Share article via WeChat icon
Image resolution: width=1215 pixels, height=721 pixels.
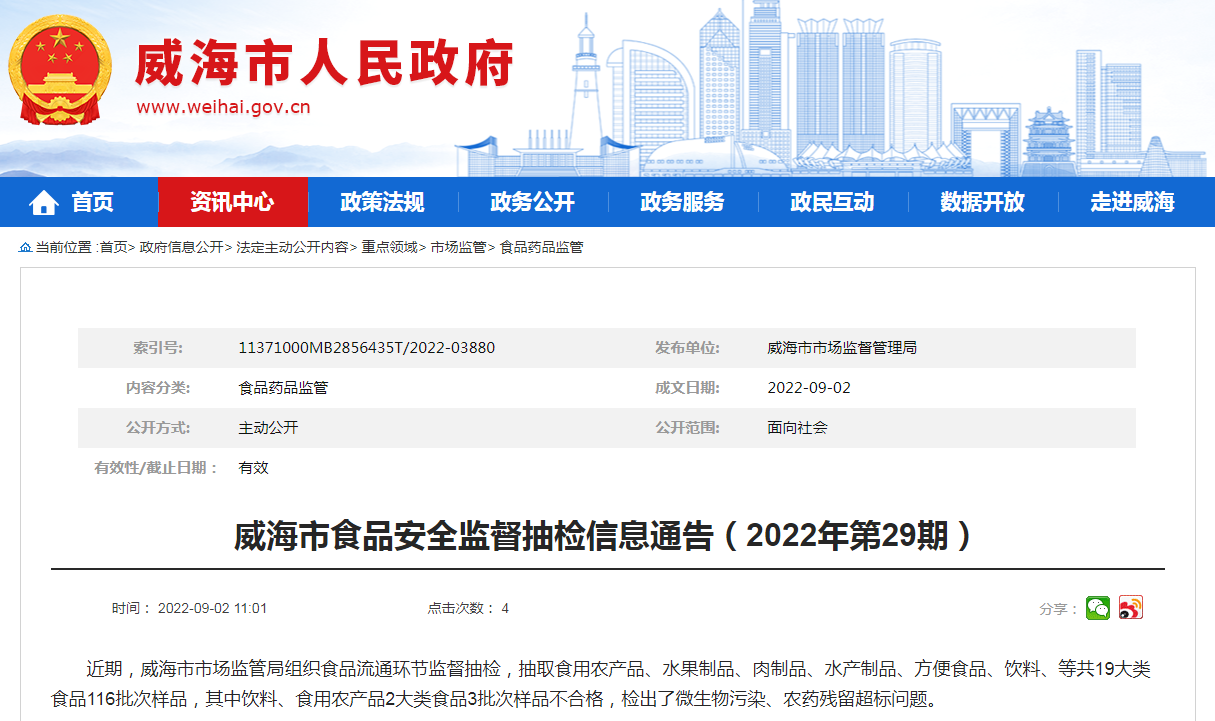click(1098, 608)
